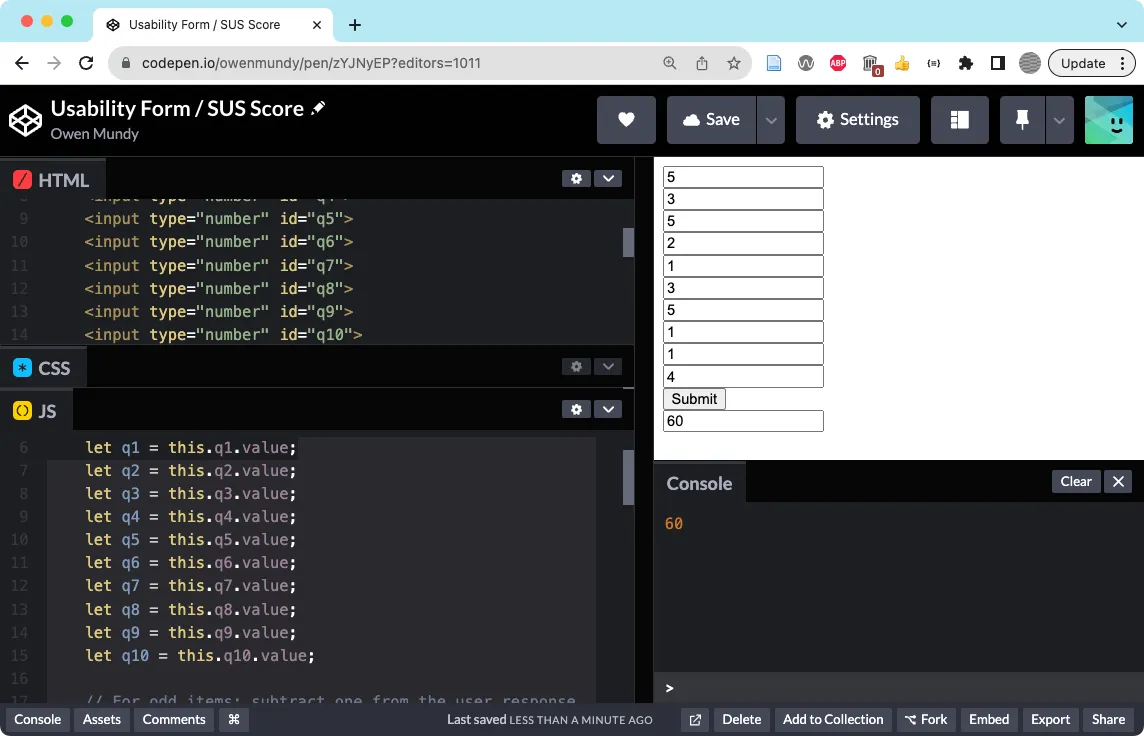Expand the HTML editor chevron menu

608,179
